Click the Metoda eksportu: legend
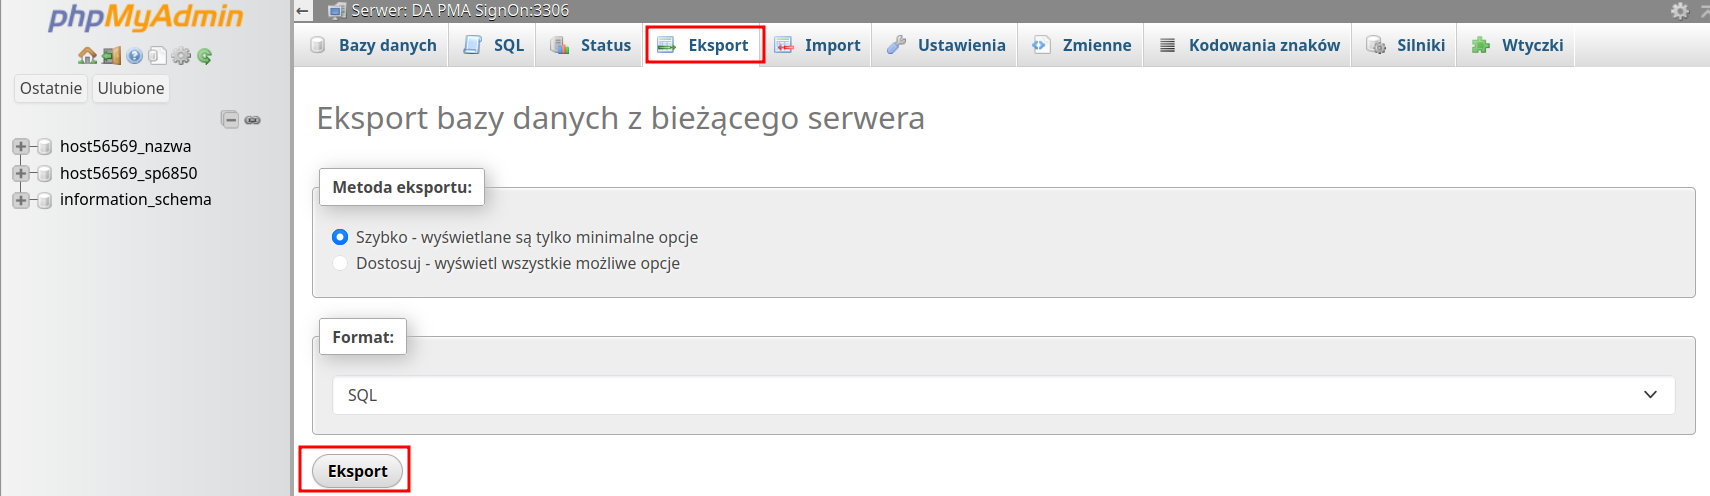1710x496 pixels. click(402, 187)
